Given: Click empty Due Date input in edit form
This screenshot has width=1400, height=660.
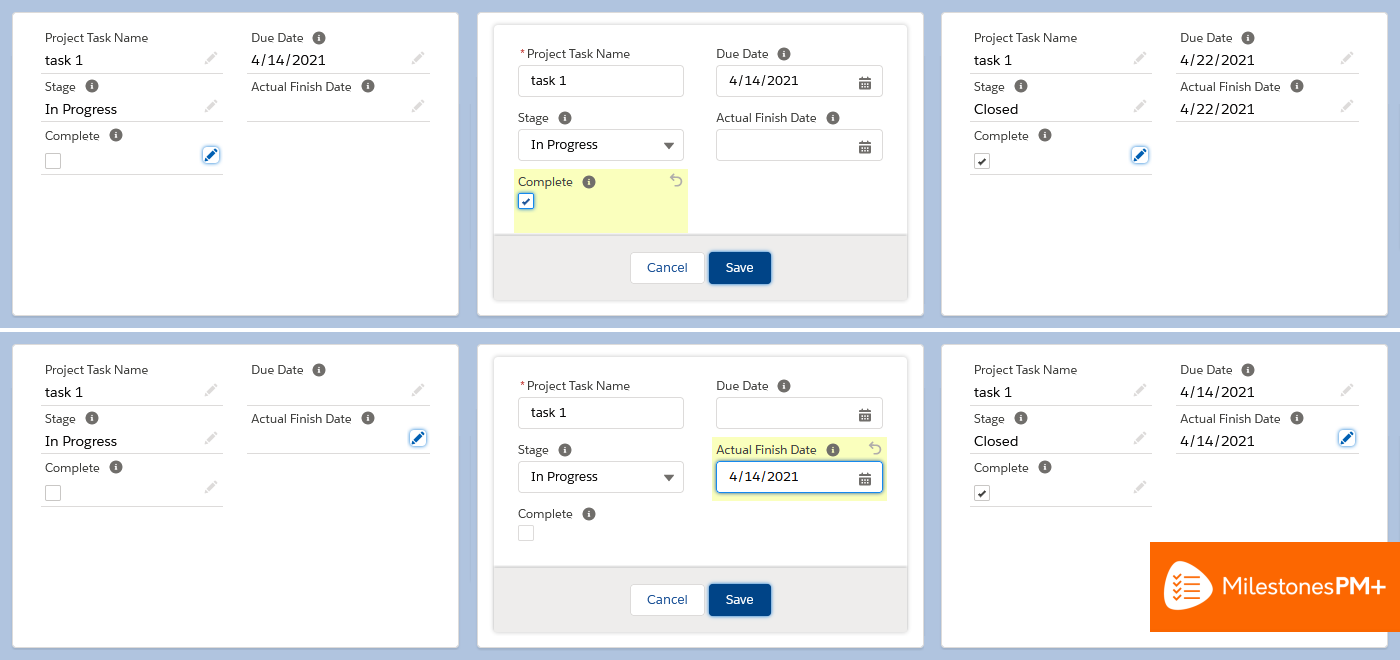Looking at the screenshot, I should 799,413.
